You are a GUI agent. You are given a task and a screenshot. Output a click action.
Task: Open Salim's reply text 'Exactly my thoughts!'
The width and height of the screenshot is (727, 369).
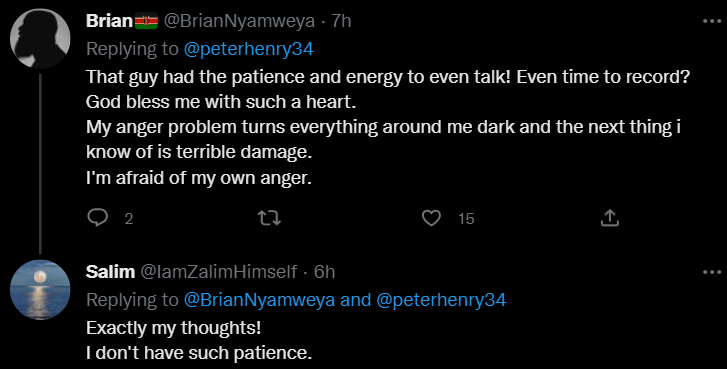173,328
